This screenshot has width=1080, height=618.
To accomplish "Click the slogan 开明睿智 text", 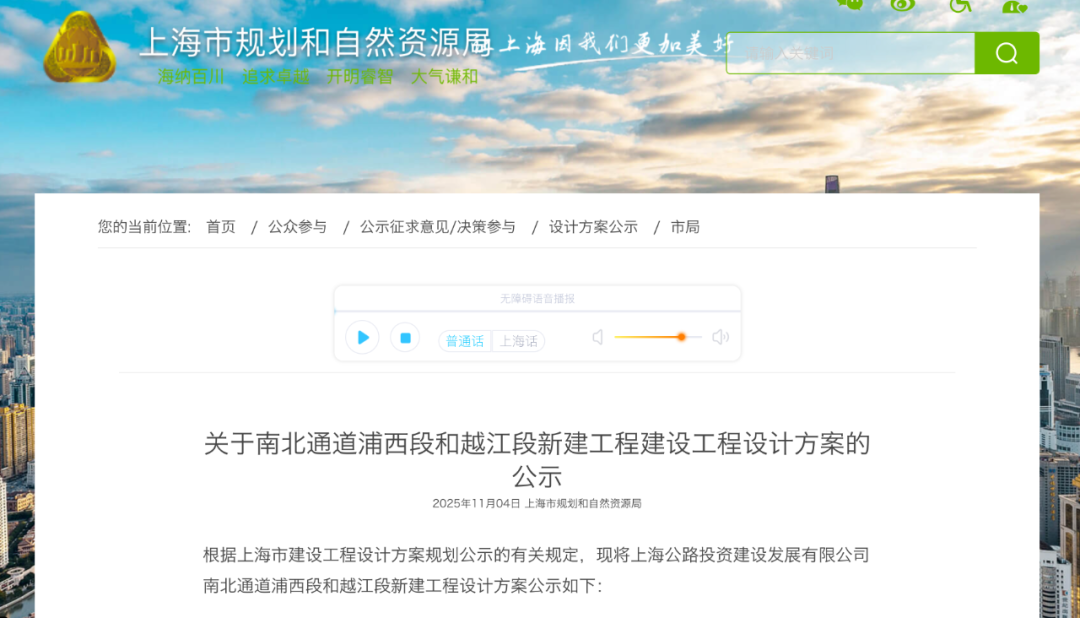I will tap(360, 76).
